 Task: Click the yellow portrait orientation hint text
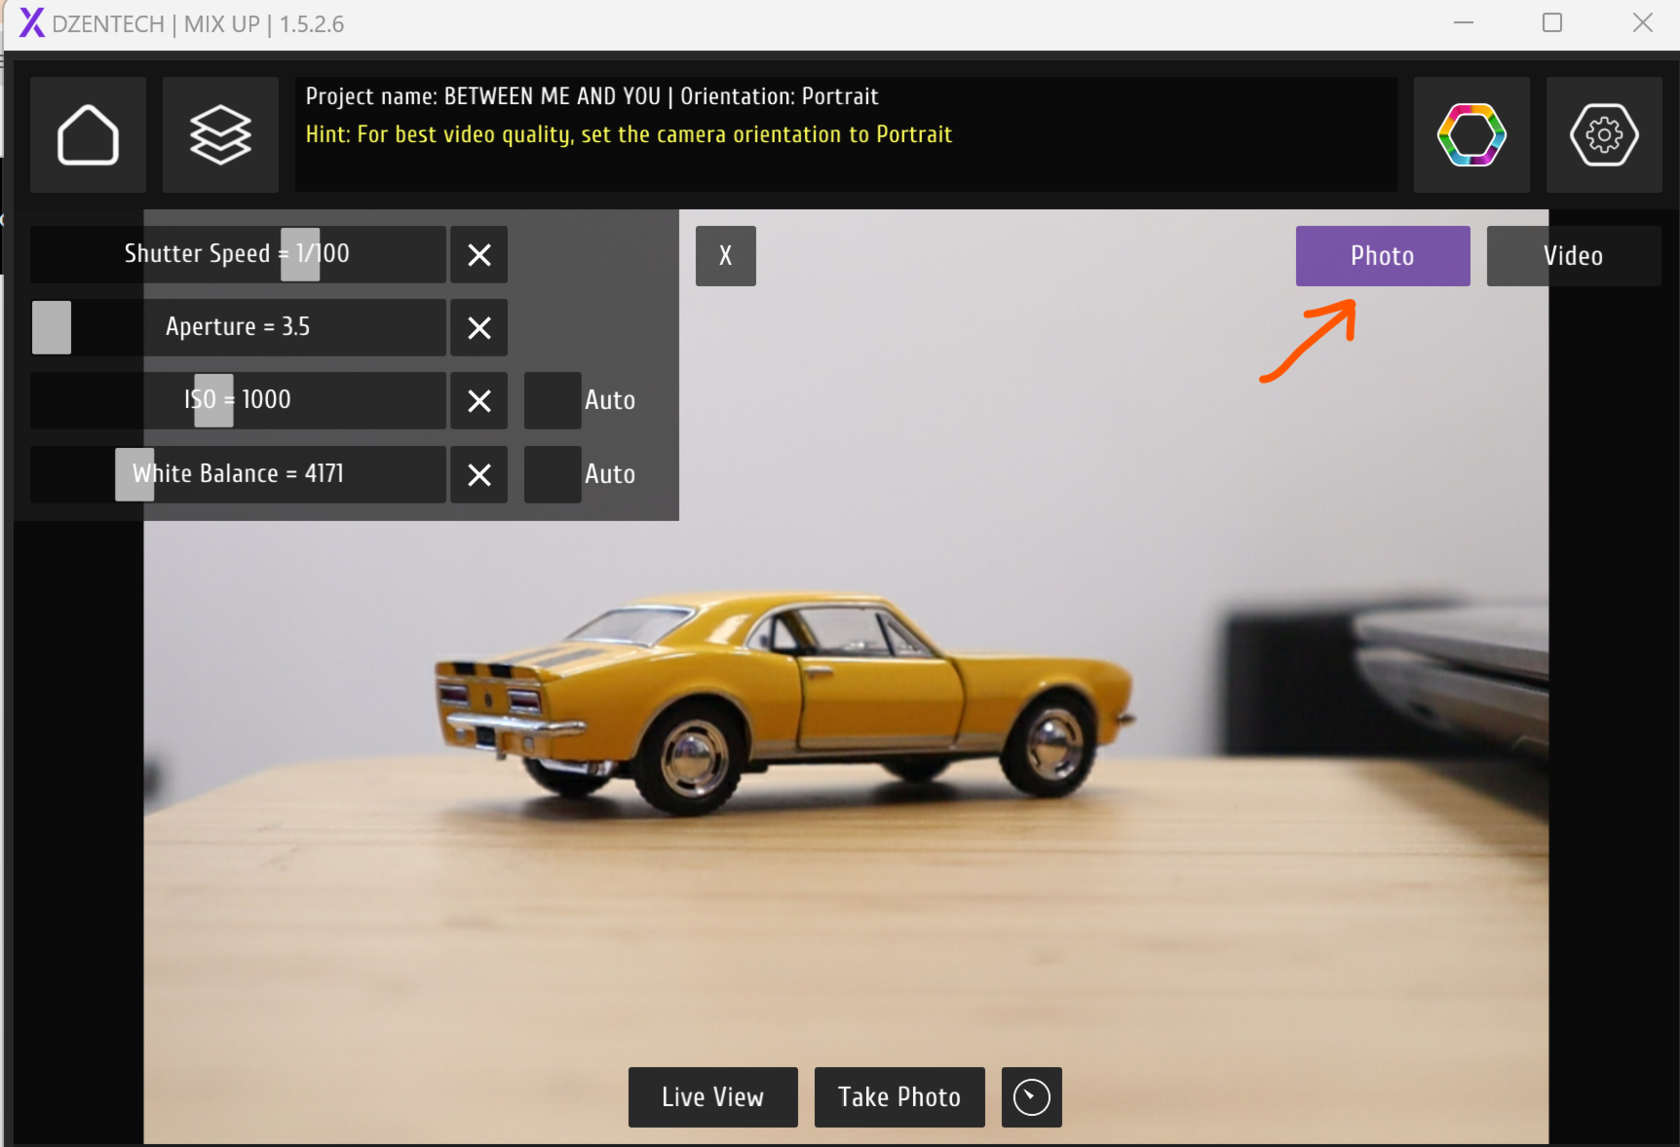[x=629, y=135]
